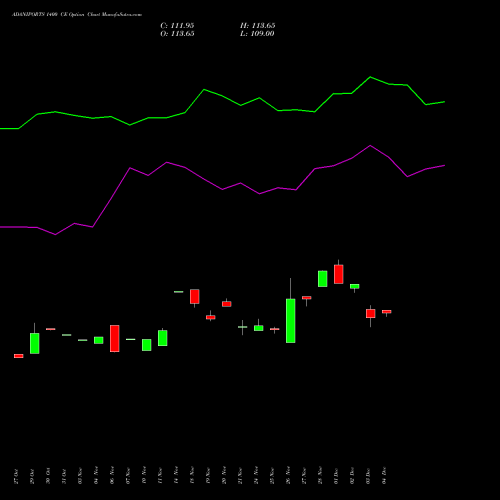Select the open value O: 113.65
Screen dimensions: 500x500
point(177,34)
